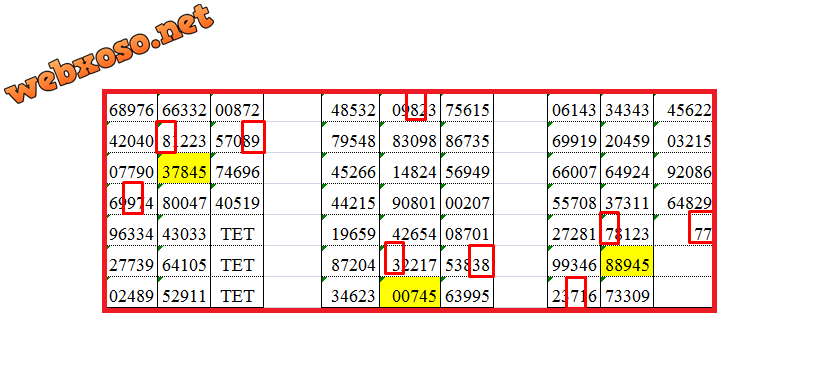814x379 pixels.
Task: Click the cell with value 23716
Action: point(574,292)
